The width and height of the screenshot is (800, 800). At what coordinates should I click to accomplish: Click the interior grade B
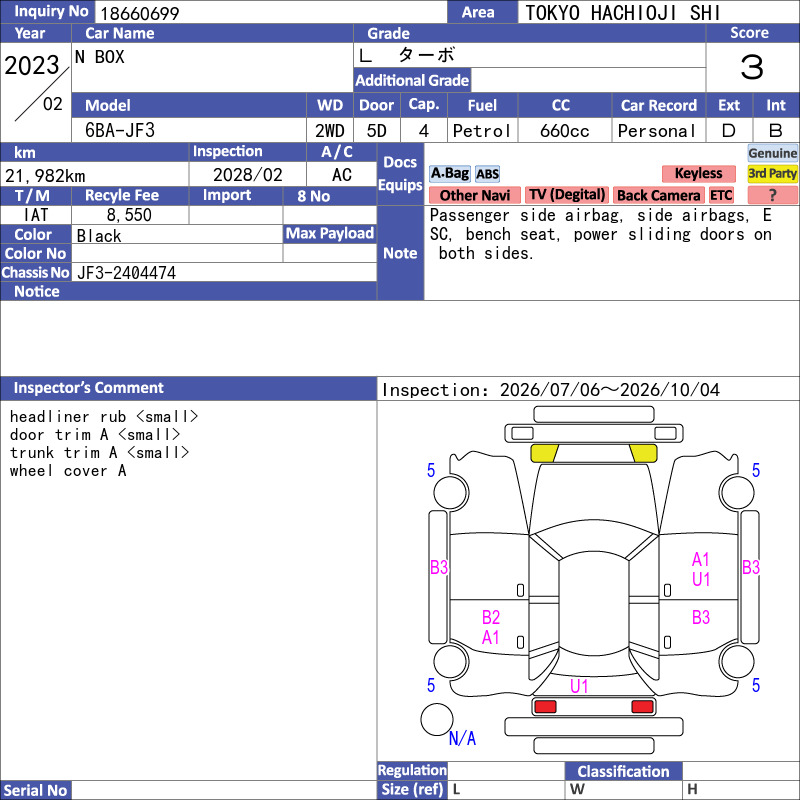(776, 131)
